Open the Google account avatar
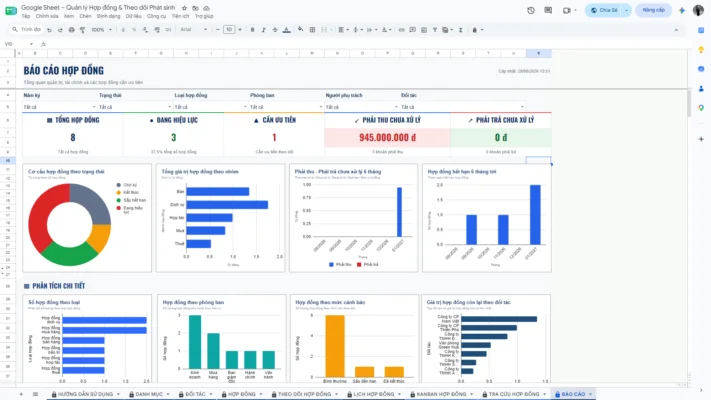 698,10
